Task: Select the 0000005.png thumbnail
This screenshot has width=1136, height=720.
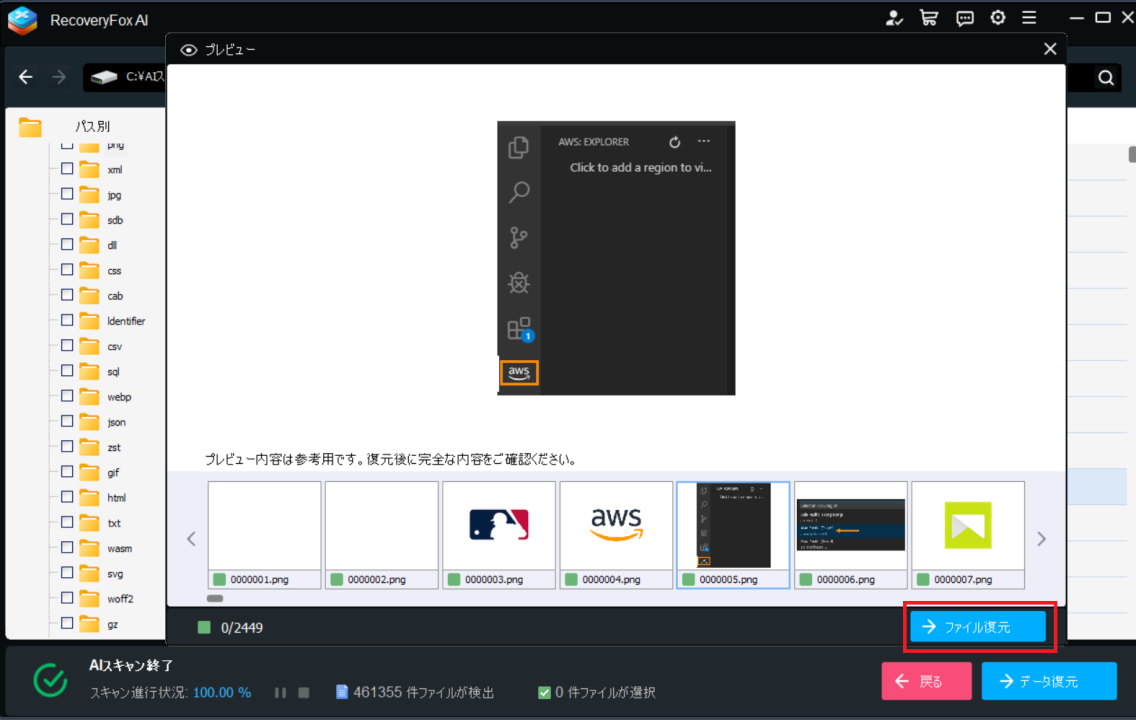Action: click(x=733, y=535)
